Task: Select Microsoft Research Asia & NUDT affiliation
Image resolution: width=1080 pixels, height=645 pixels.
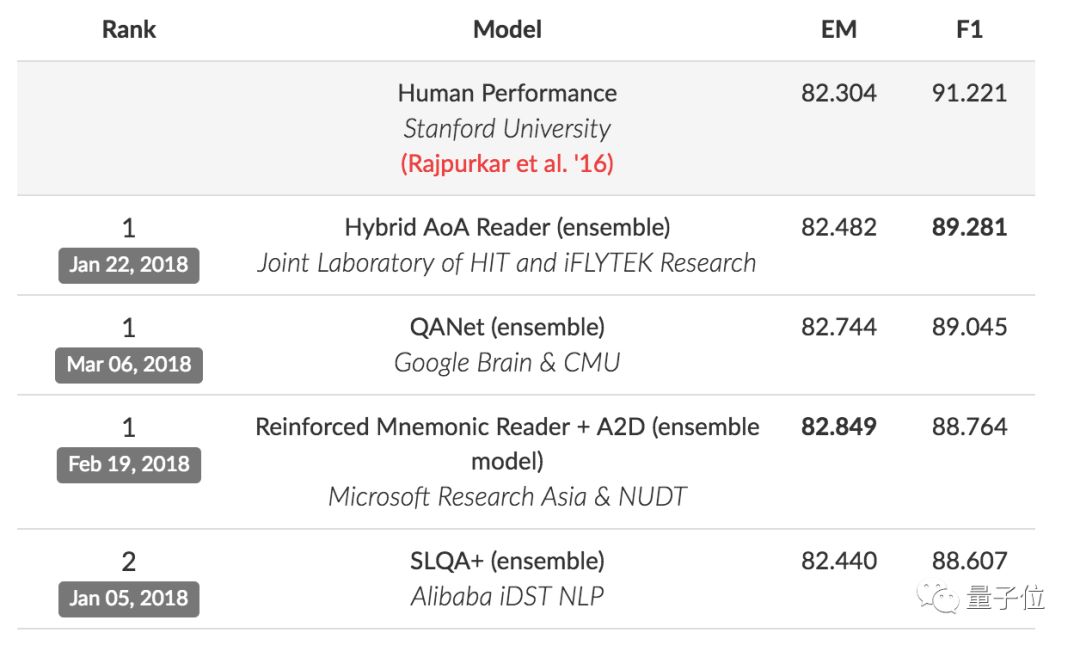Action: pos(507,496)
